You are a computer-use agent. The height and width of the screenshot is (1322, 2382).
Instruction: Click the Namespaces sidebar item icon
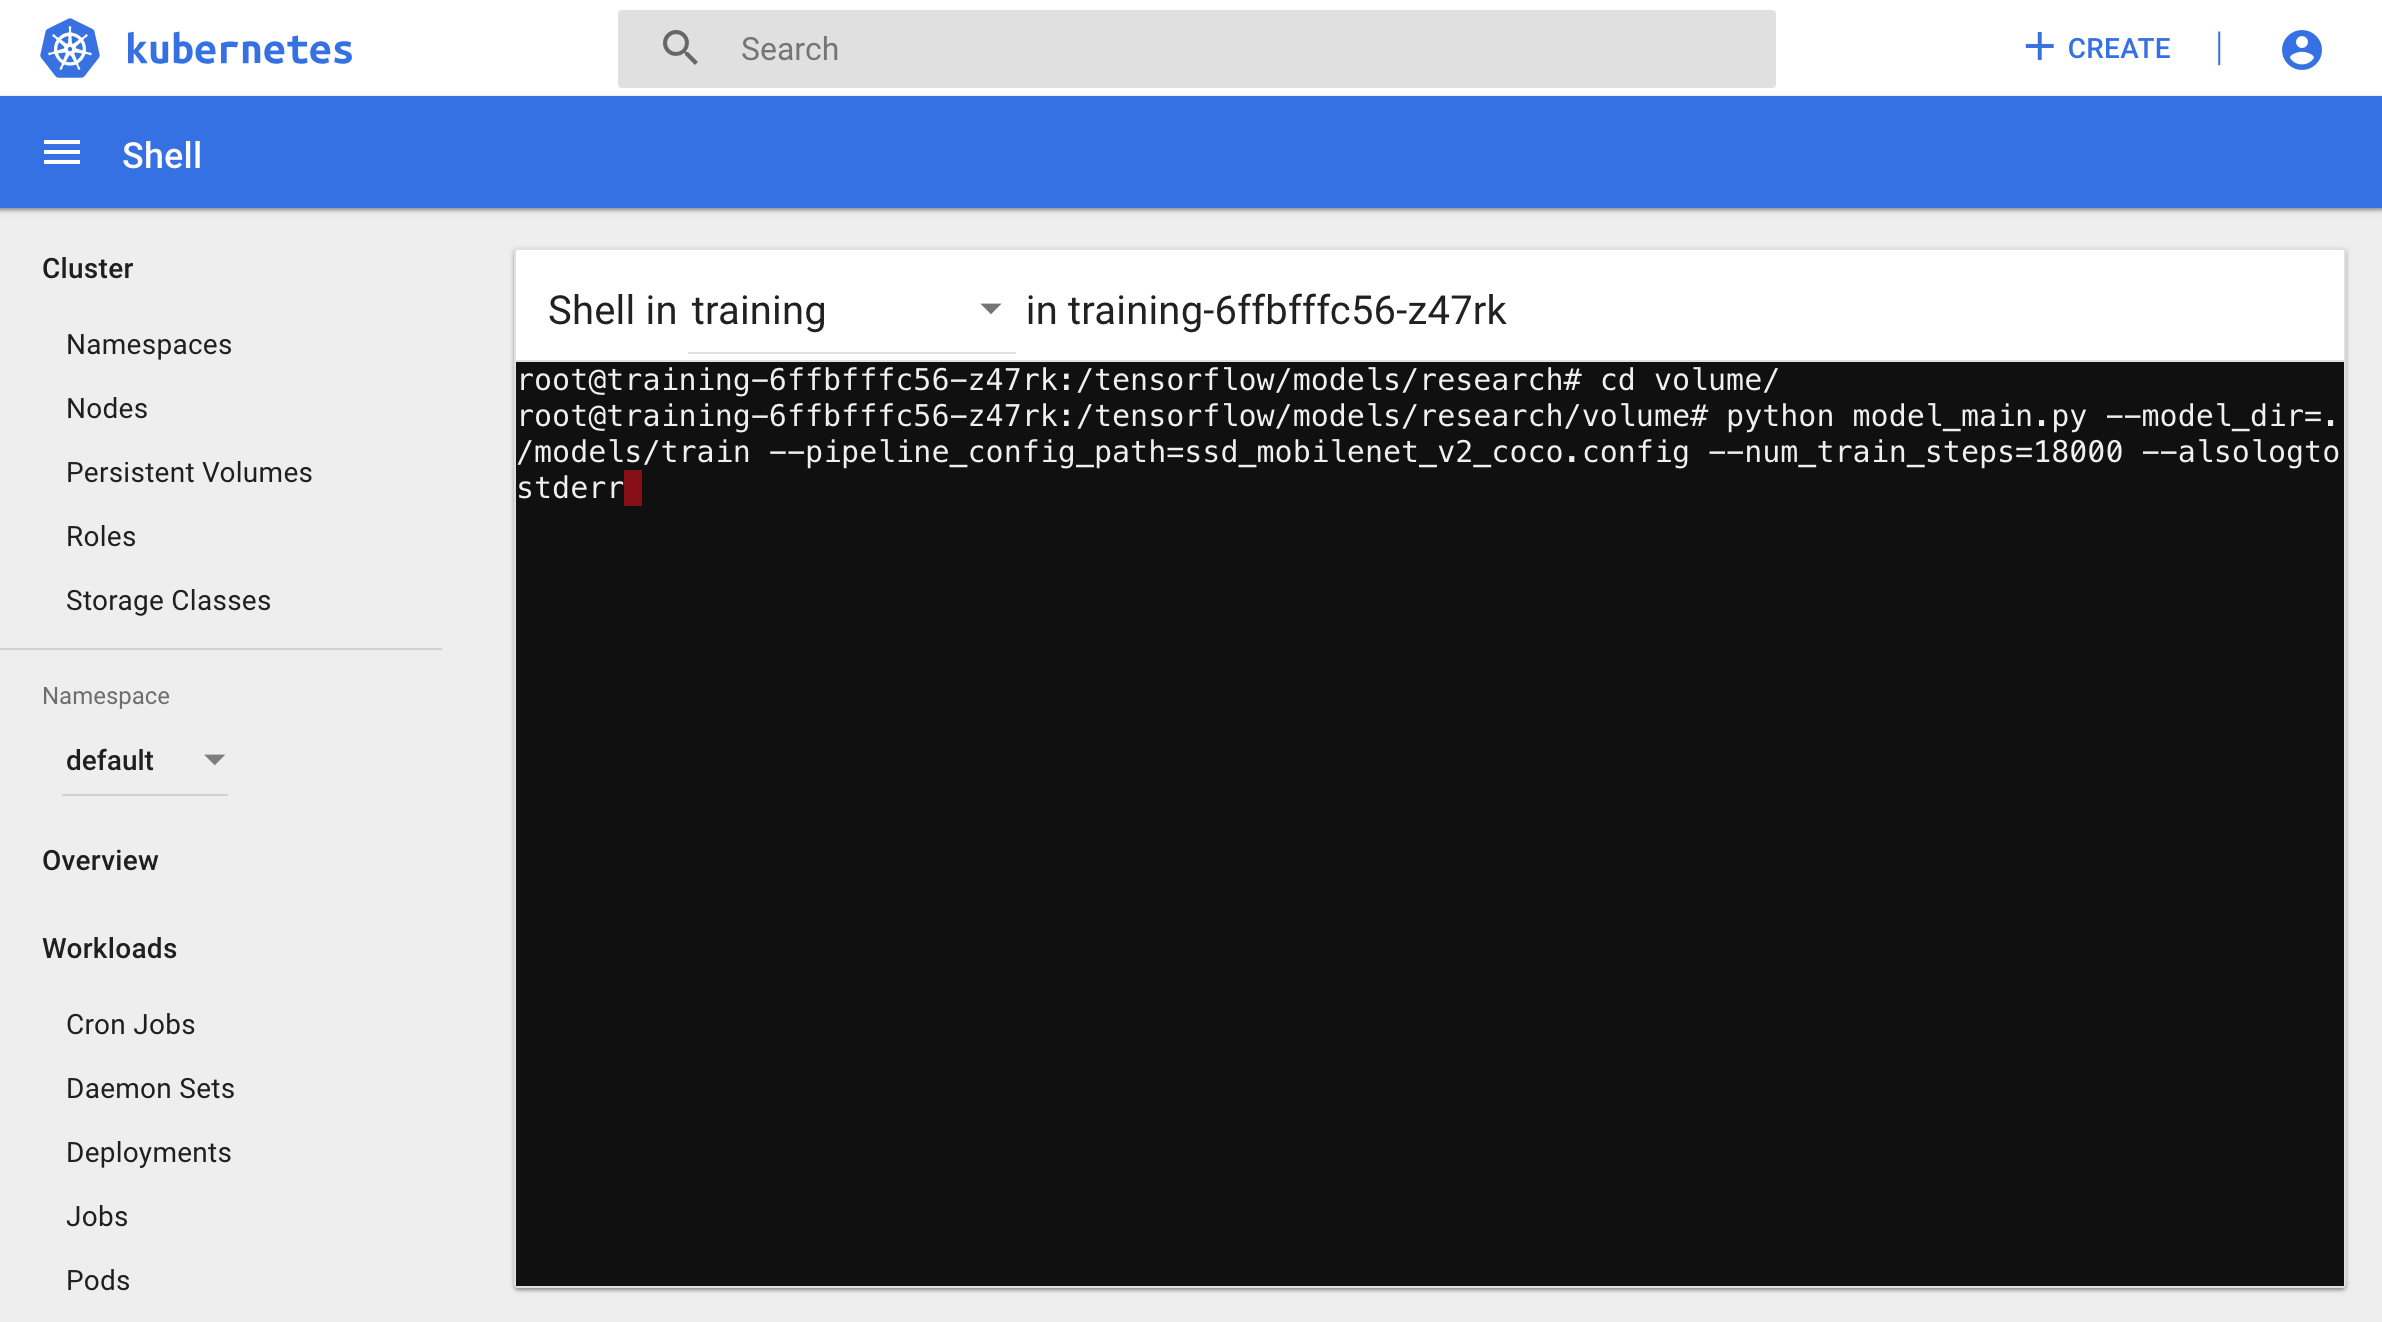tap(148, 344)
